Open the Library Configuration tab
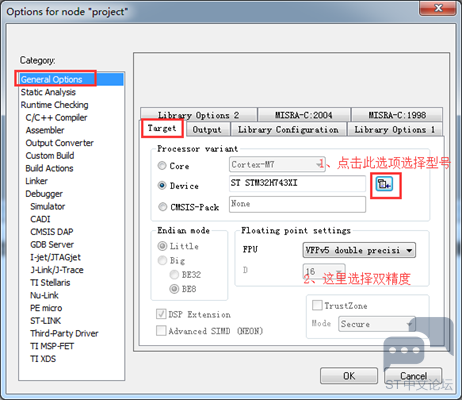The image size is (462, 400). coord(288,130)
